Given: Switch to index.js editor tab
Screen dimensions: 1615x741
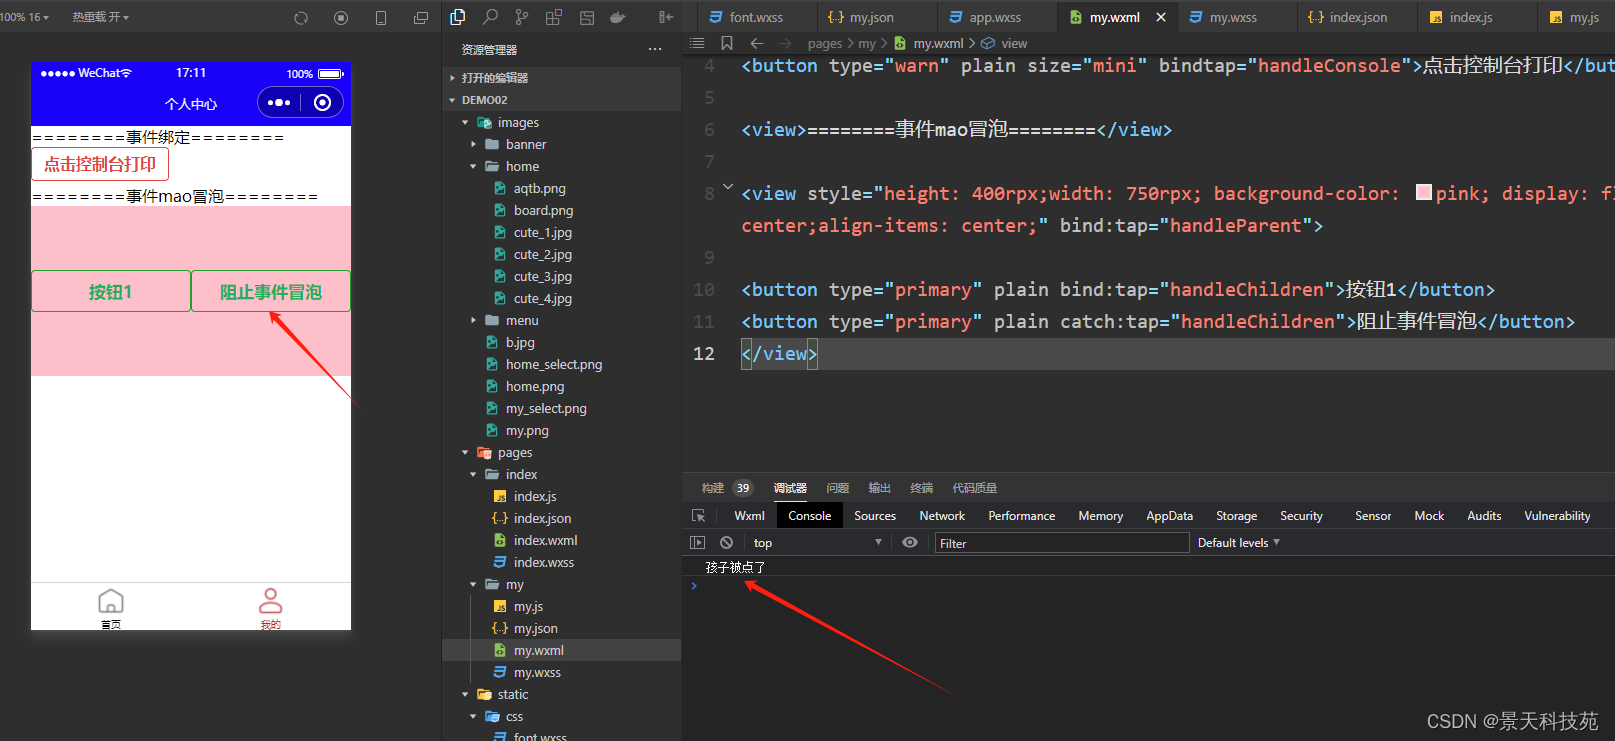Looking at the screenshot, I should pyautogui.click(x=1471, y=17).
